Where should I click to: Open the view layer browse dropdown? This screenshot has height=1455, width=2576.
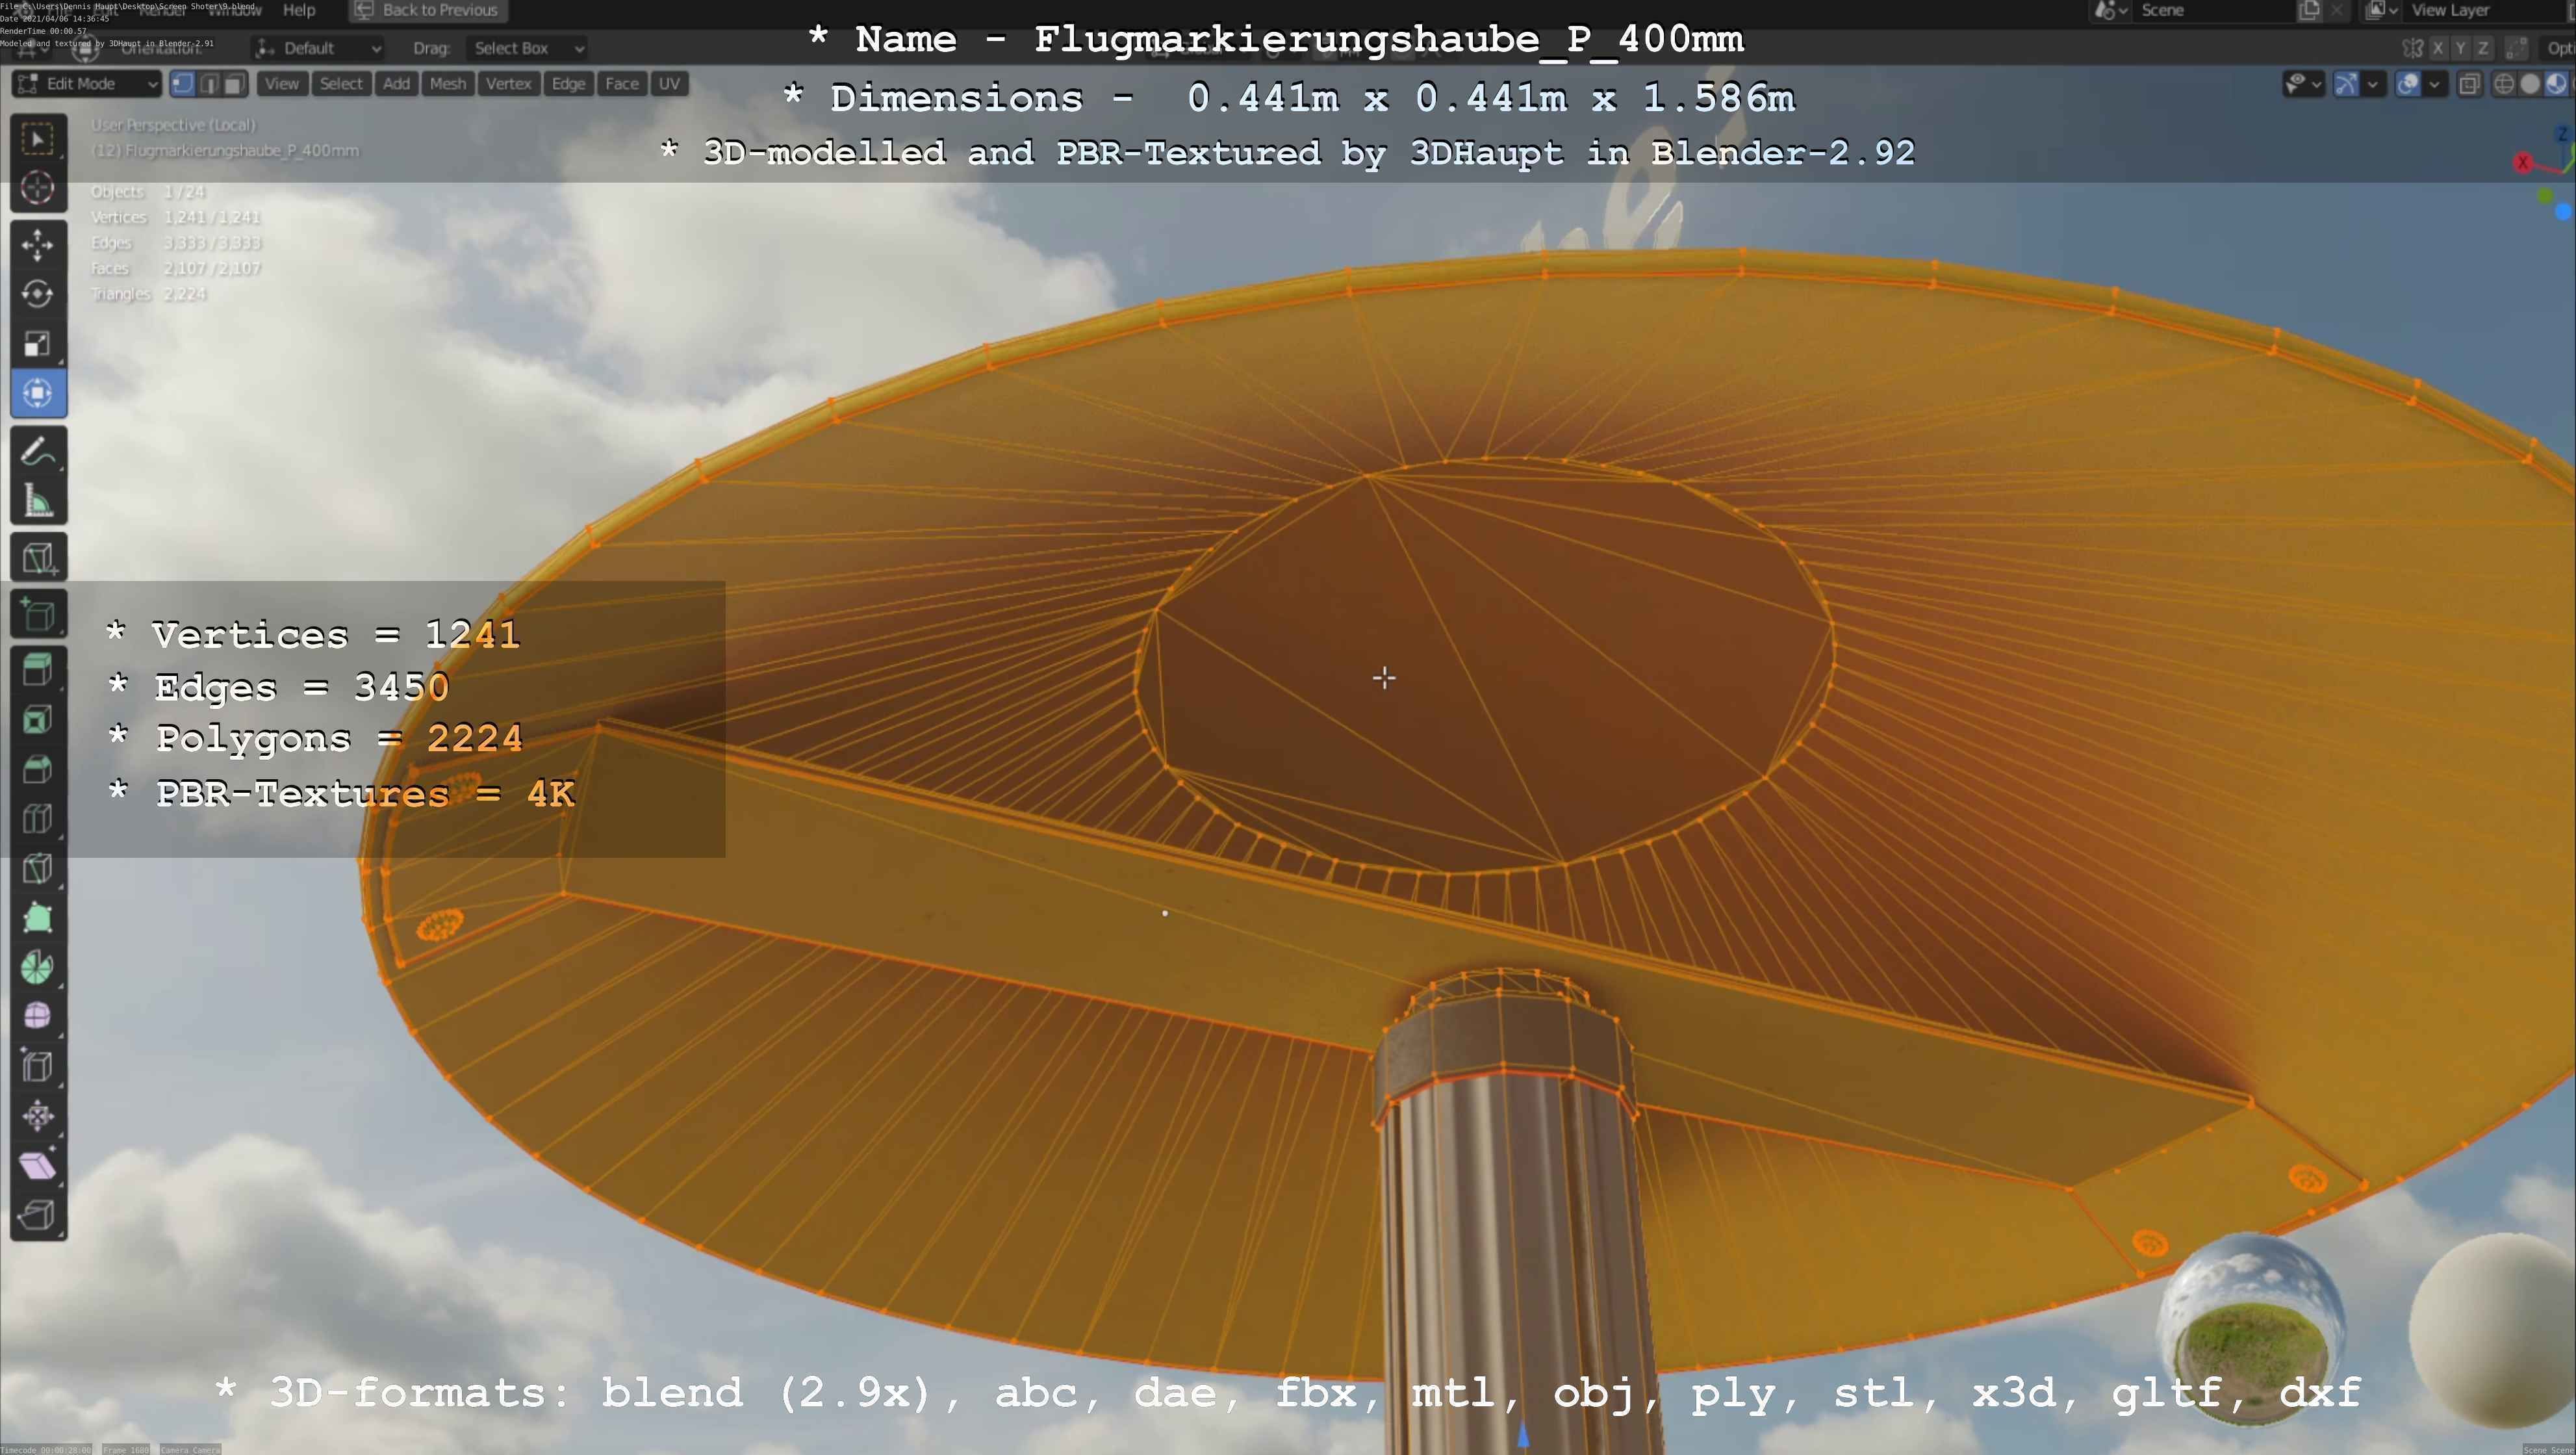tap(2382, 10)
